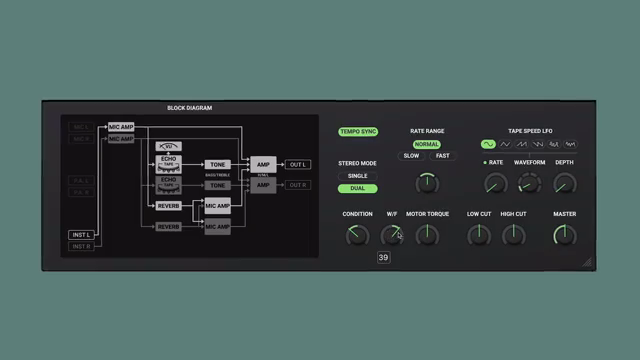Click the dimmed AMP block feeding OUT R
This screenshot has width=640, height=360.
click(263, 185)
